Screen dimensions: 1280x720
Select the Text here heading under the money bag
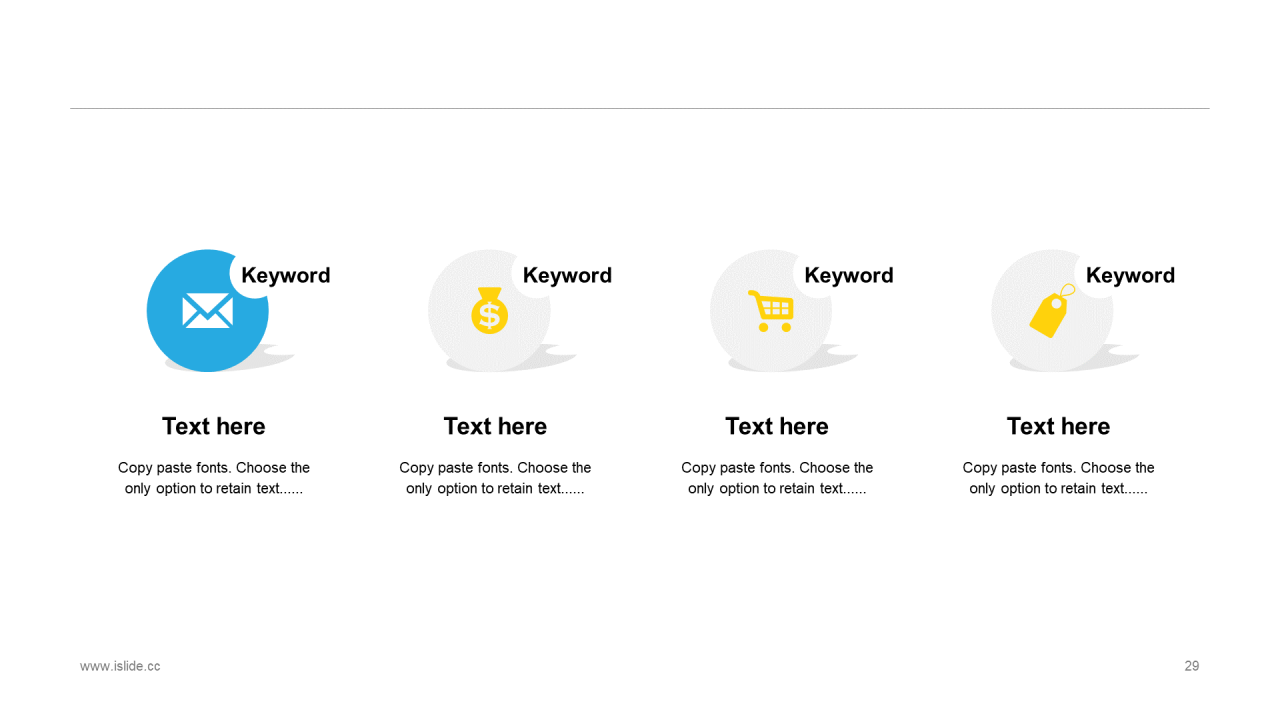pos(495,426)
